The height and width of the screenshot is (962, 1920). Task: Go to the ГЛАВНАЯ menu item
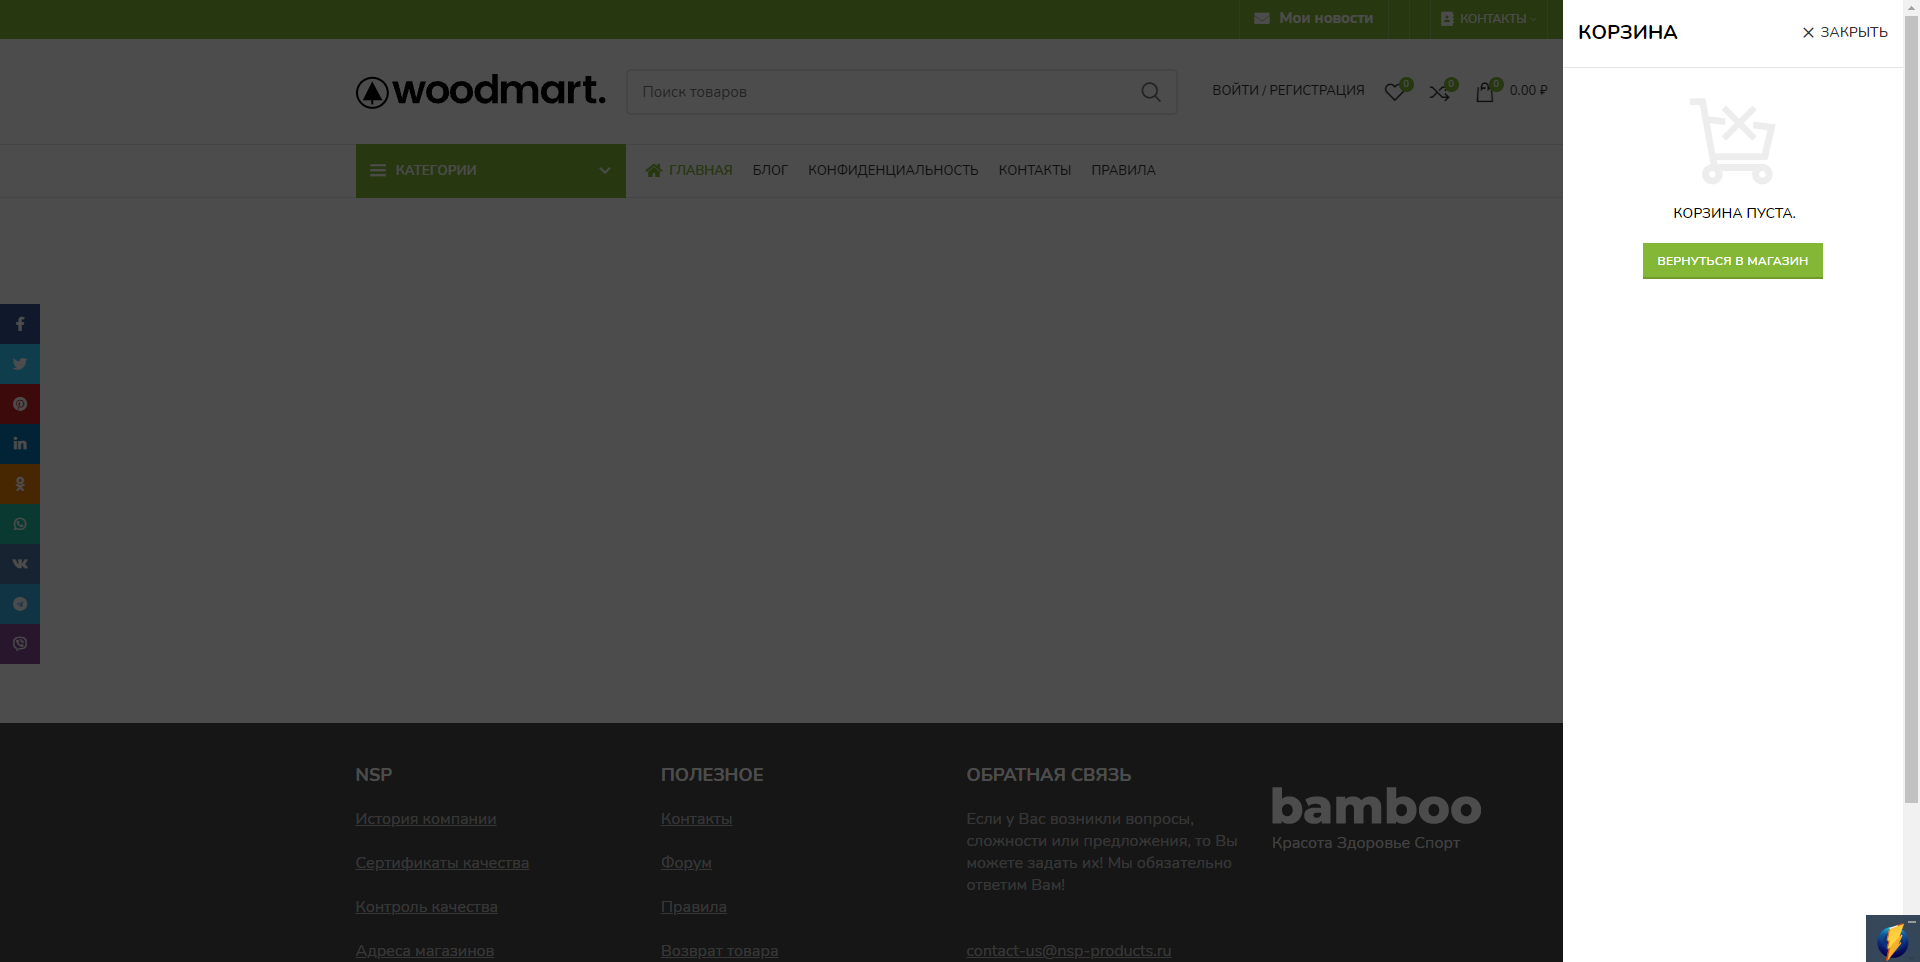(x=689, y=170)
